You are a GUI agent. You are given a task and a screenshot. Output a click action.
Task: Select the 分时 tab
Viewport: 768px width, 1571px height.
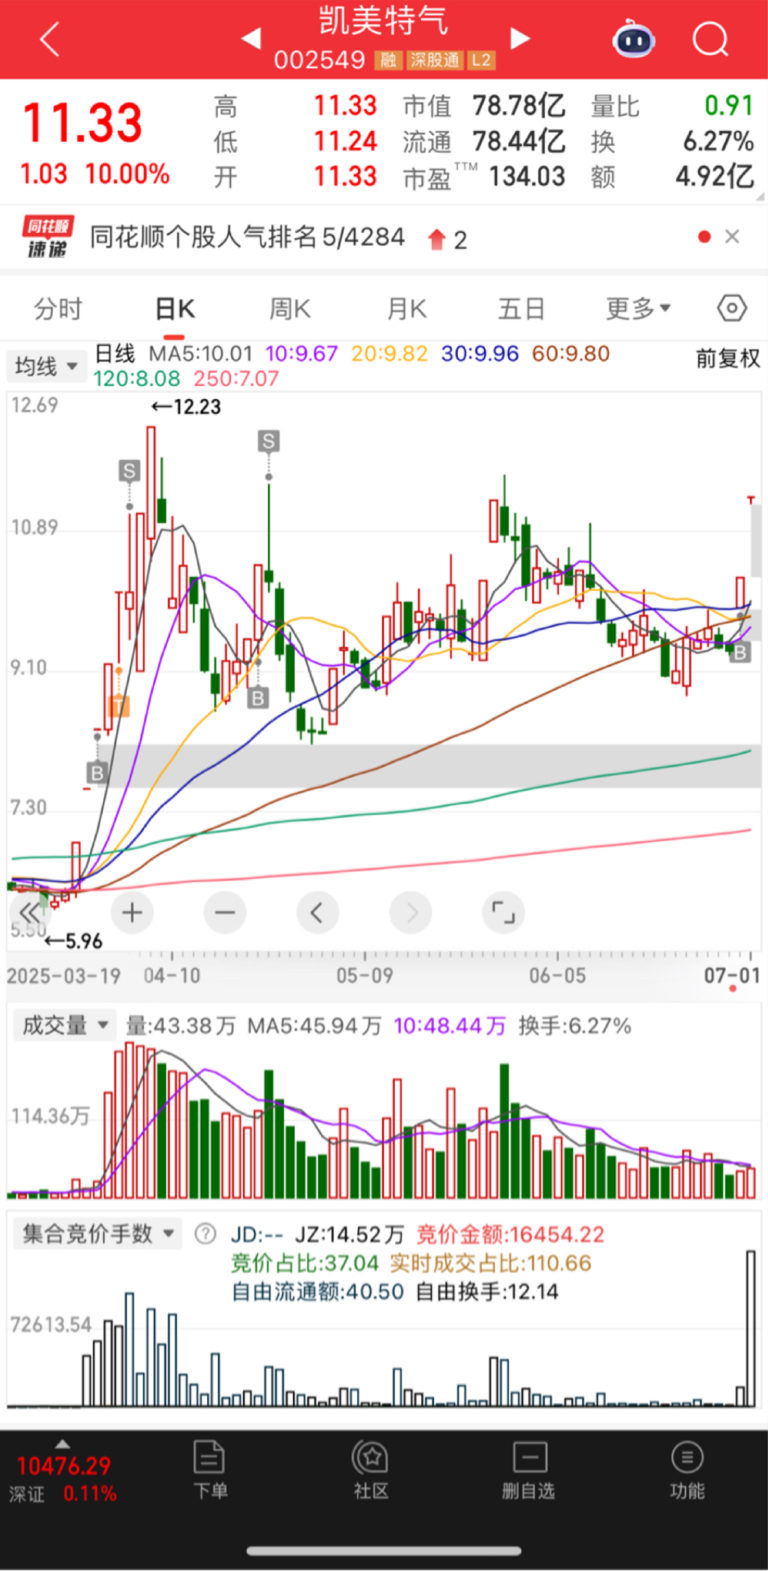coord(58,309)
